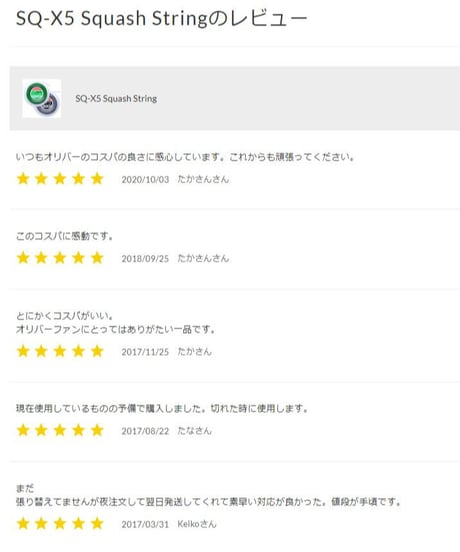Click the review text とにかくコスパがいい
The image size is (460, 552).
pyautogui.click(x=64, y=316)
